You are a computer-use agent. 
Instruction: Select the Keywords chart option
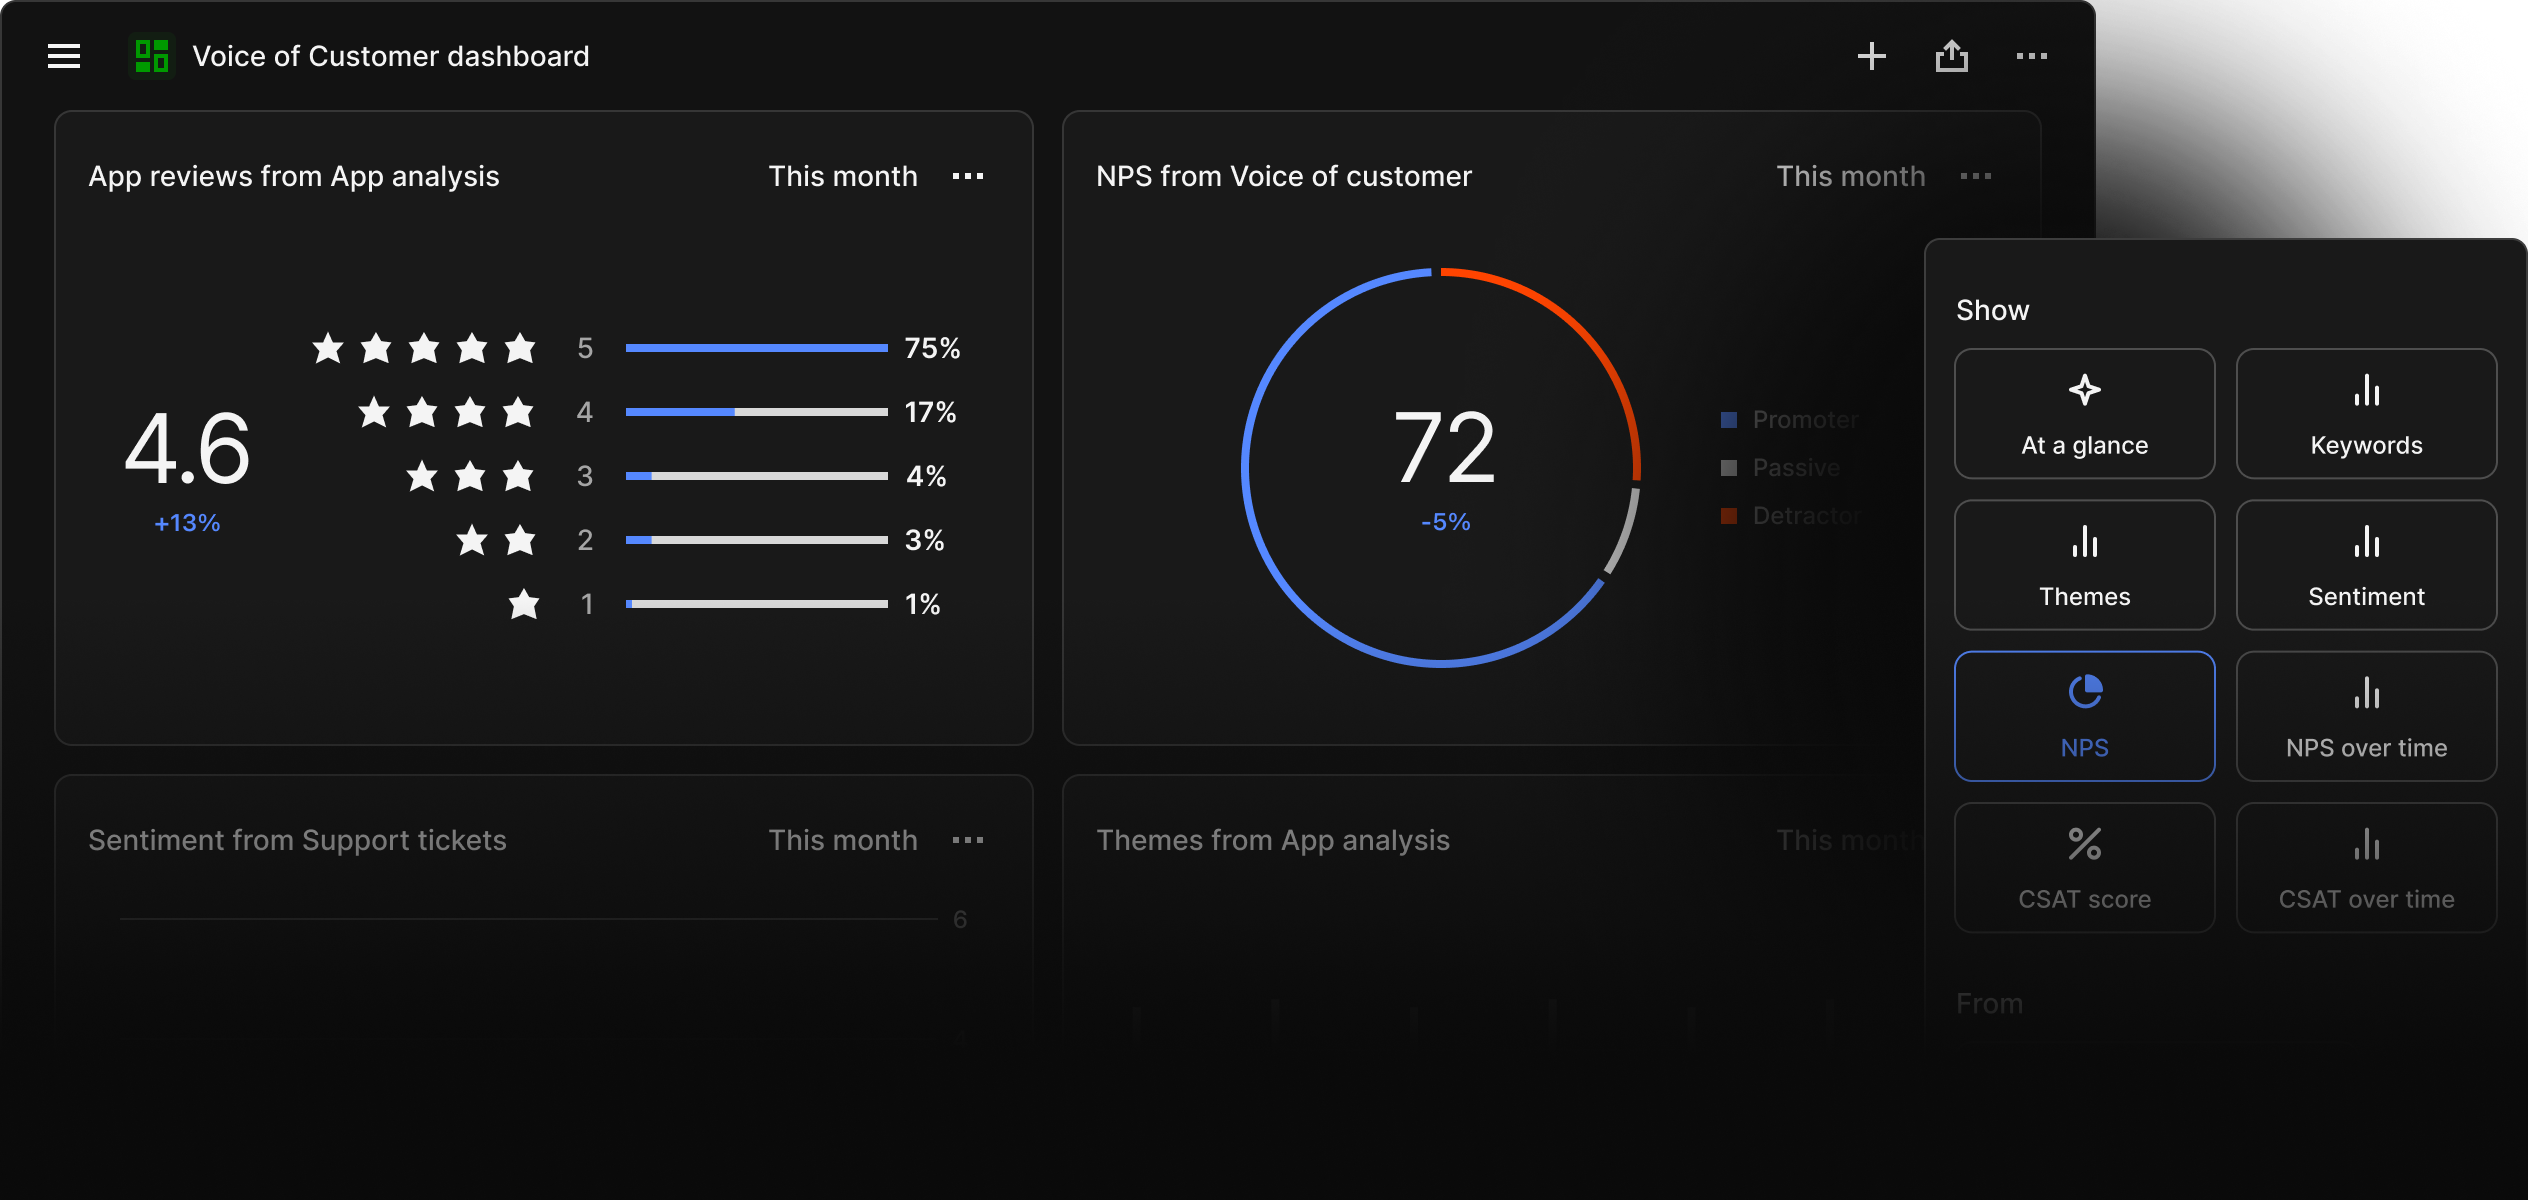(x=2365, y=413)
